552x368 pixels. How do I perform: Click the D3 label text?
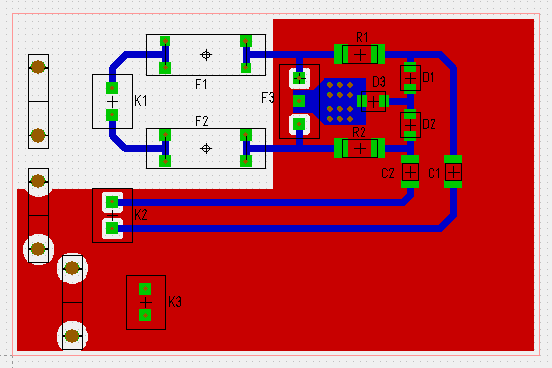[x=379, y=82]
